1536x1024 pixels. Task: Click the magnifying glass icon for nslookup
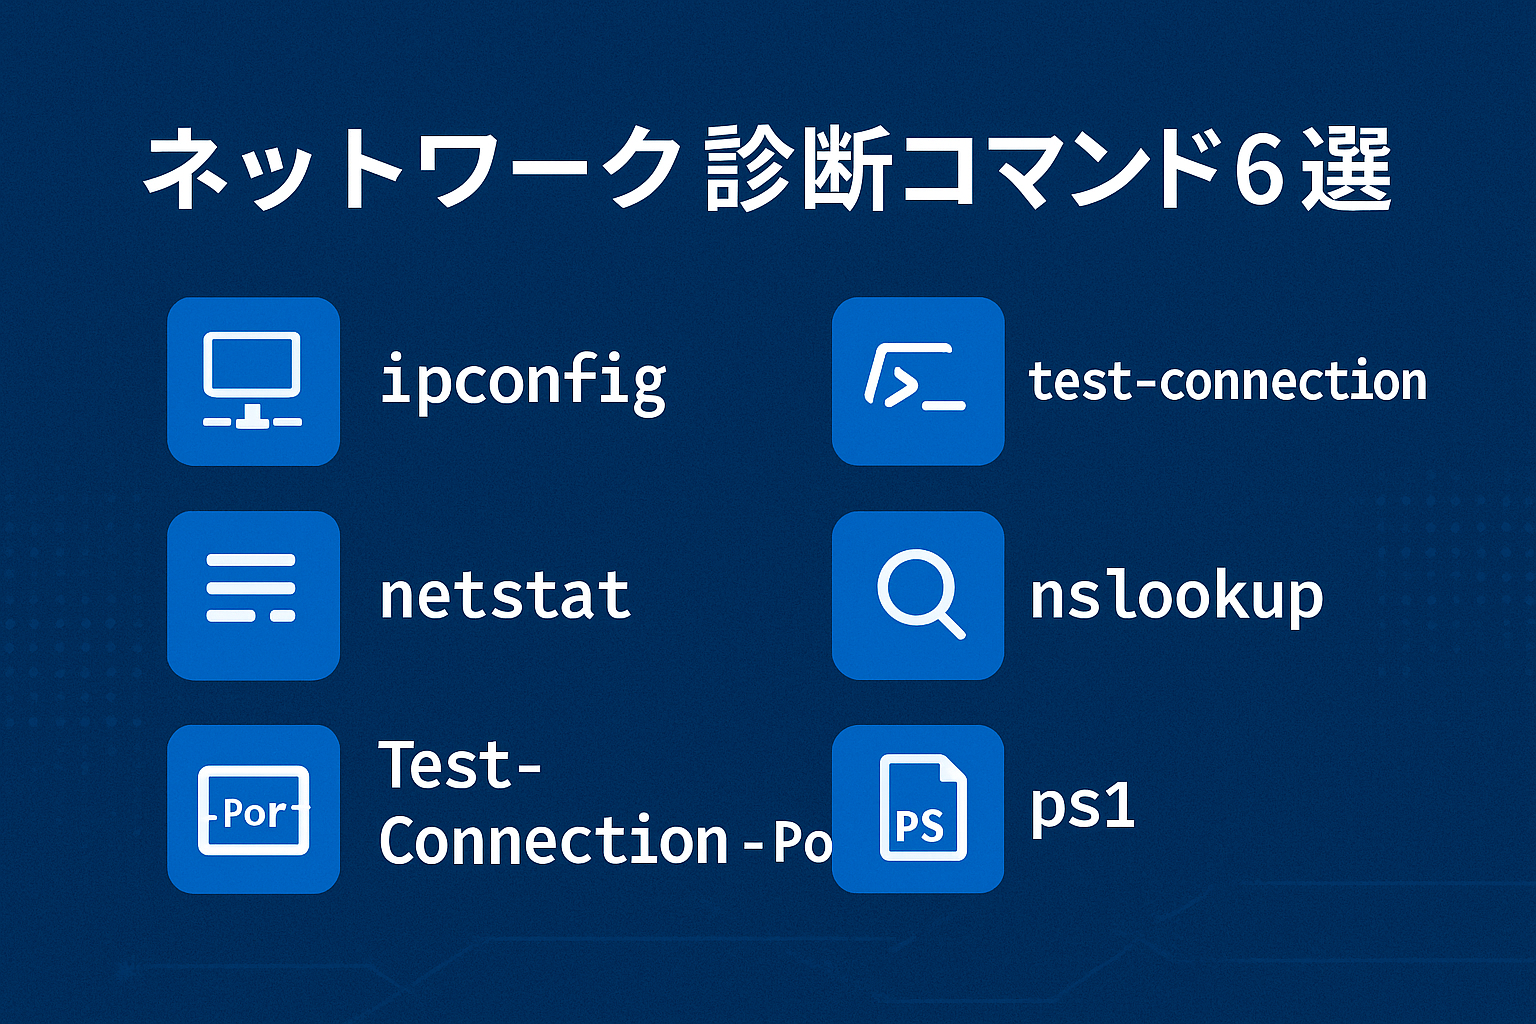click(x=917, y=595)
